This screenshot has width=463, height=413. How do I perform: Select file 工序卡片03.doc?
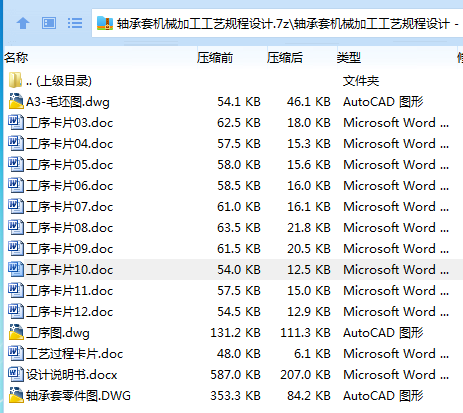tap(70, 123)
